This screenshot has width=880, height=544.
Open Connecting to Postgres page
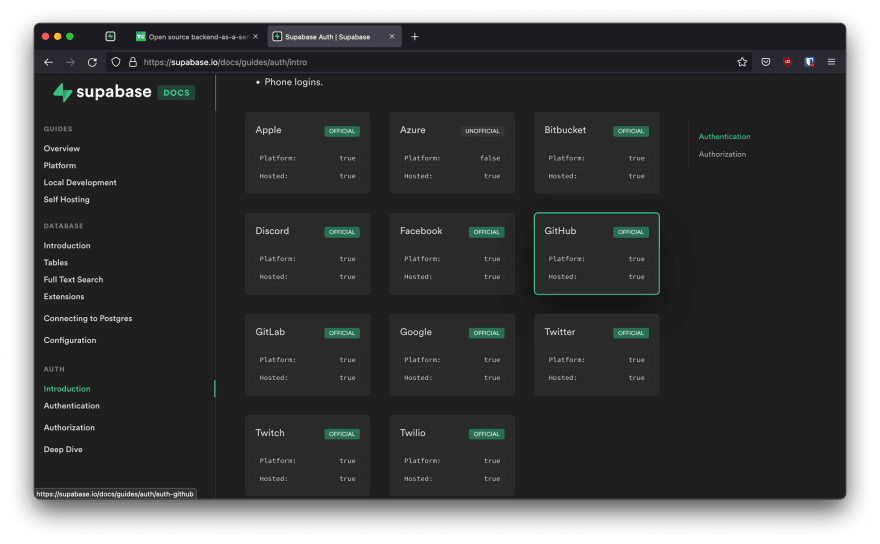tap(88, 318)
